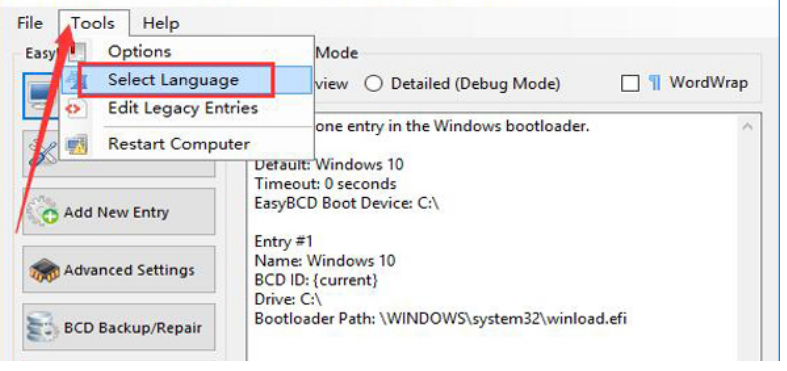
Task: Open the File menu
Action: 30,23
